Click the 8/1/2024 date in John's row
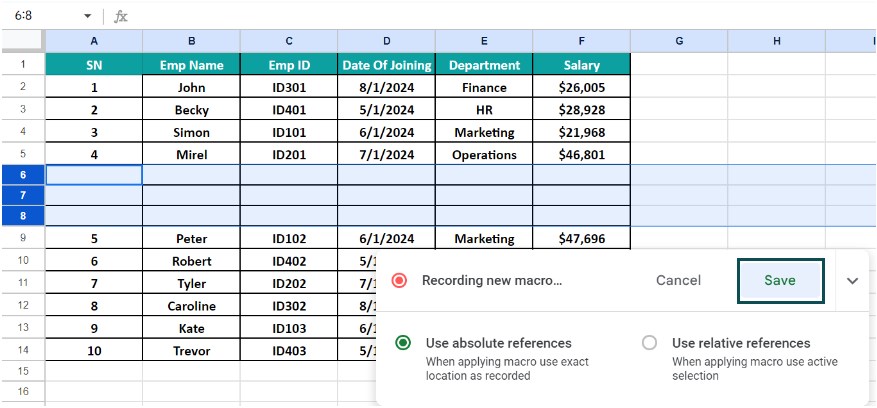 [386, 87]
